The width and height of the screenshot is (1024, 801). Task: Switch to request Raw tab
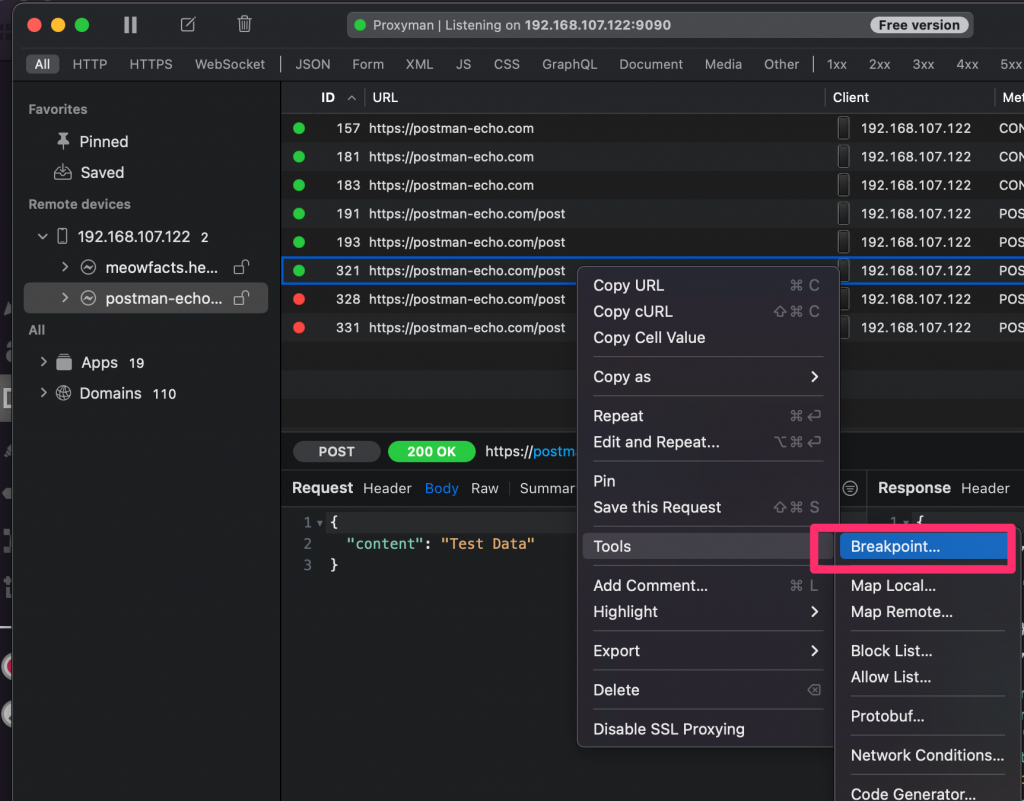click(485, 488)
